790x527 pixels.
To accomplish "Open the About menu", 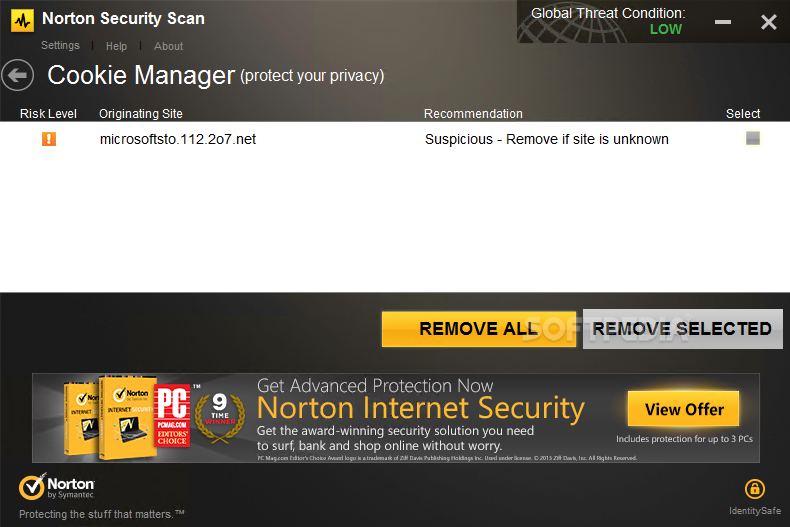I will (168, 46).
